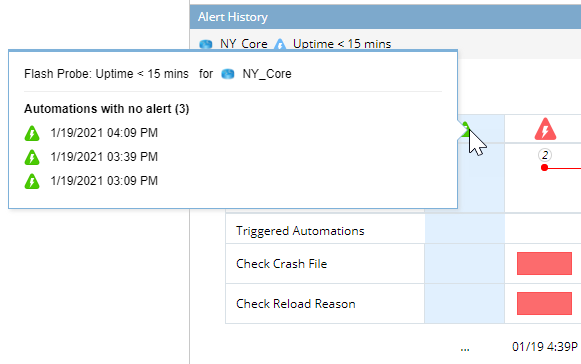Image resolution: width=581 pixels, height=364 pixels.
Task: Click NY_Core device icon in Alert History header
Action: pyautogui.click(x=206, y=44)
